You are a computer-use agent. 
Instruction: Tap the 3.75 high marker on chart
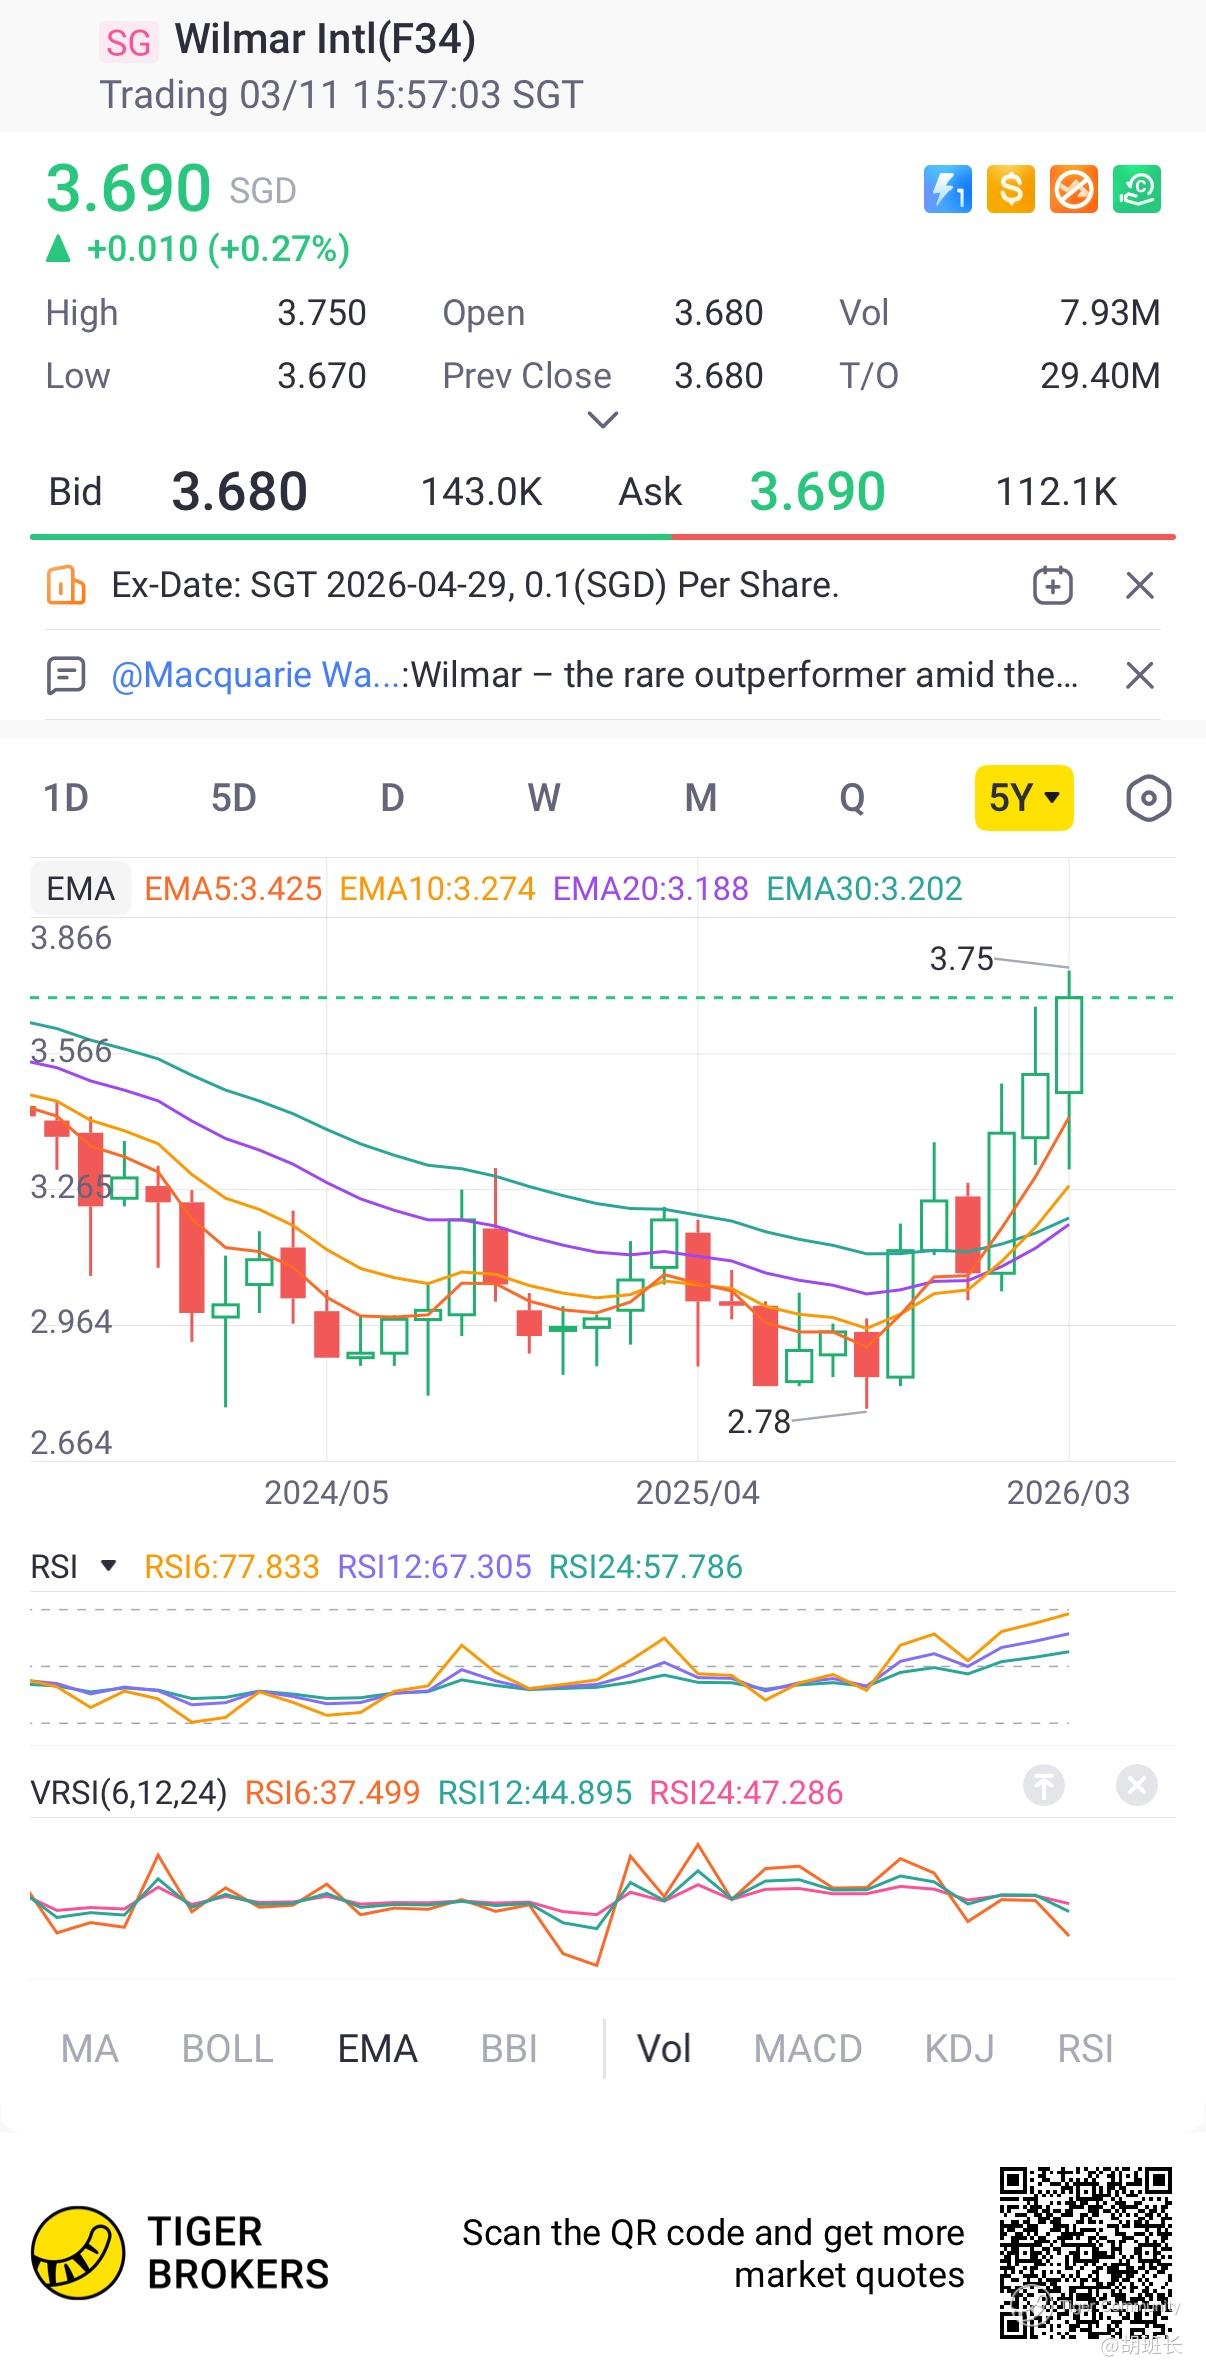(961, 959)
